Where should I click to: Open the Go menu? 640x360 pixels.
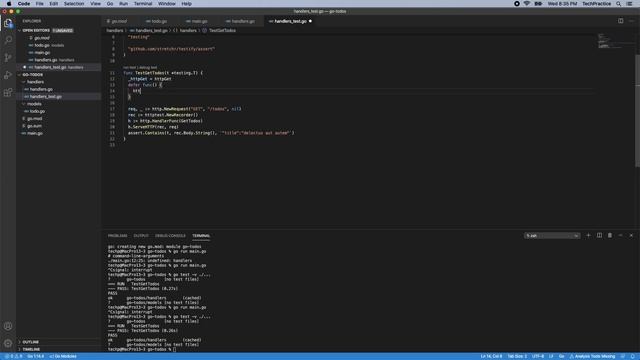[110, 4]
